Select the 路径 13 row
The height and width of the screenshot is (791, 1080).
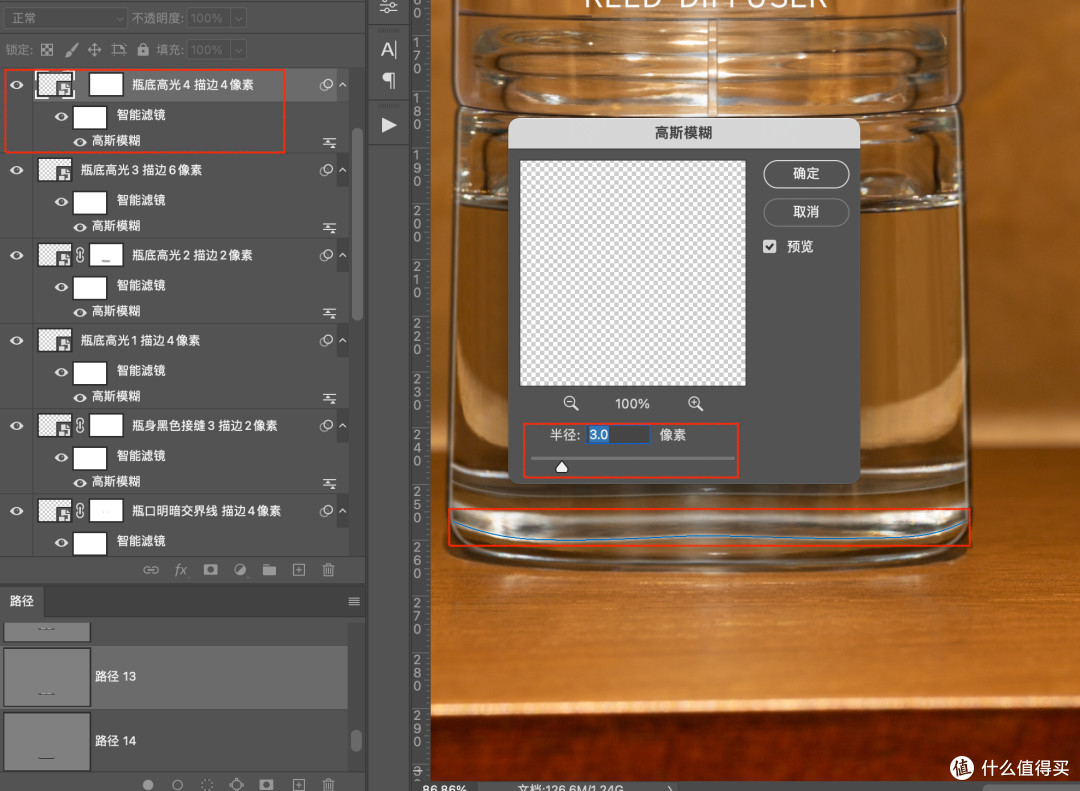pos(175,677)
